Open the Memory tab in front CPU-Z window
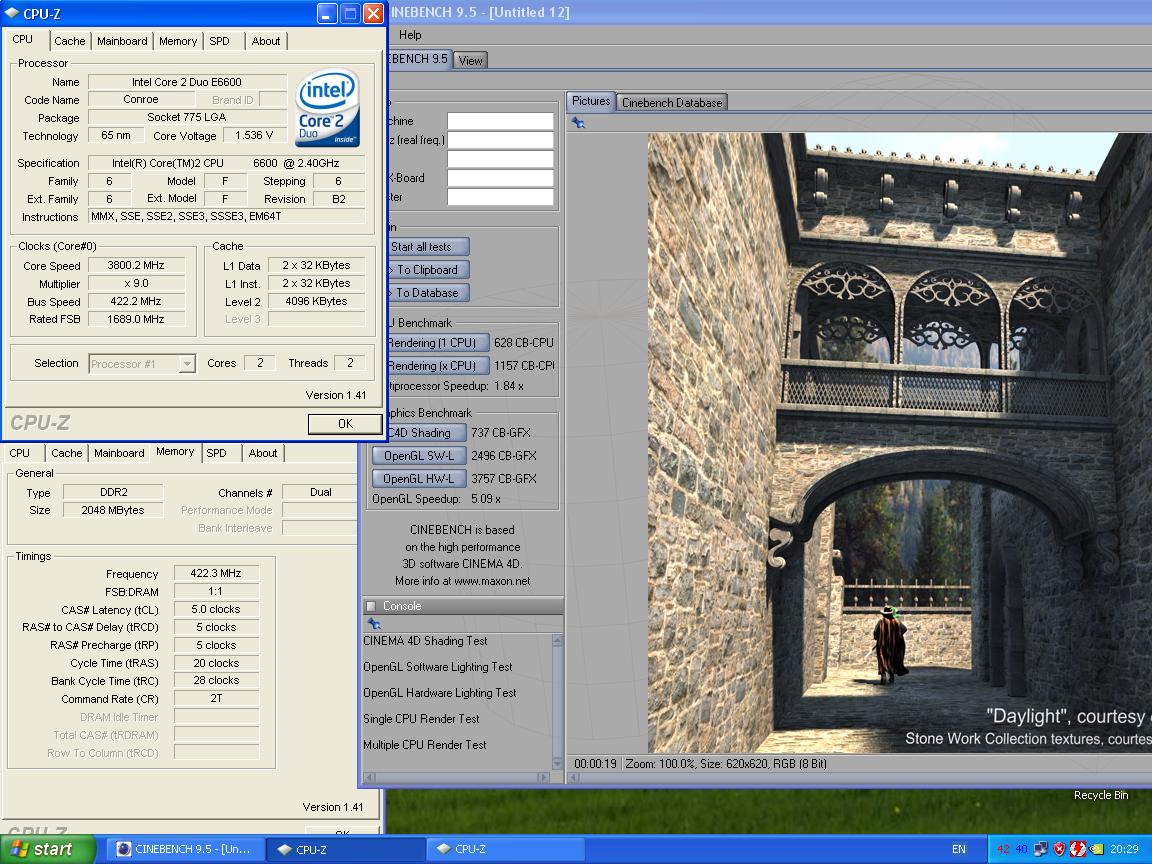The width and height of the screenshot is (1152, 864). click(178, 41)
